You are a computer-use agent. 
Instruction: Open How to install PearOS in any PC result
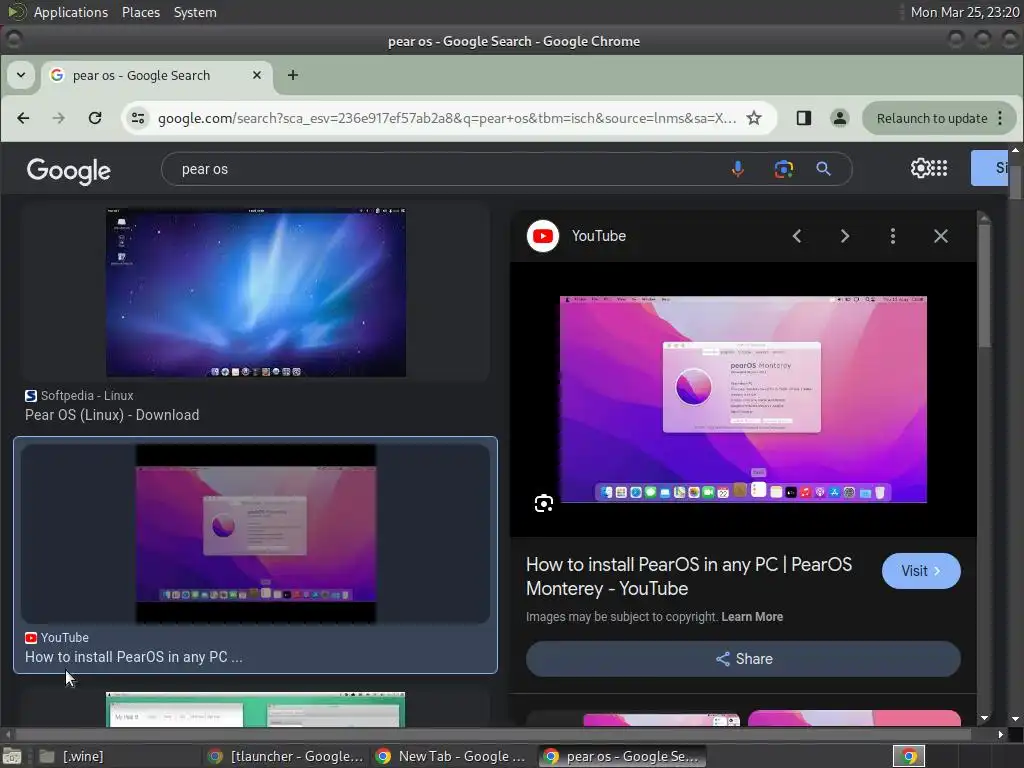click(134, 658)
